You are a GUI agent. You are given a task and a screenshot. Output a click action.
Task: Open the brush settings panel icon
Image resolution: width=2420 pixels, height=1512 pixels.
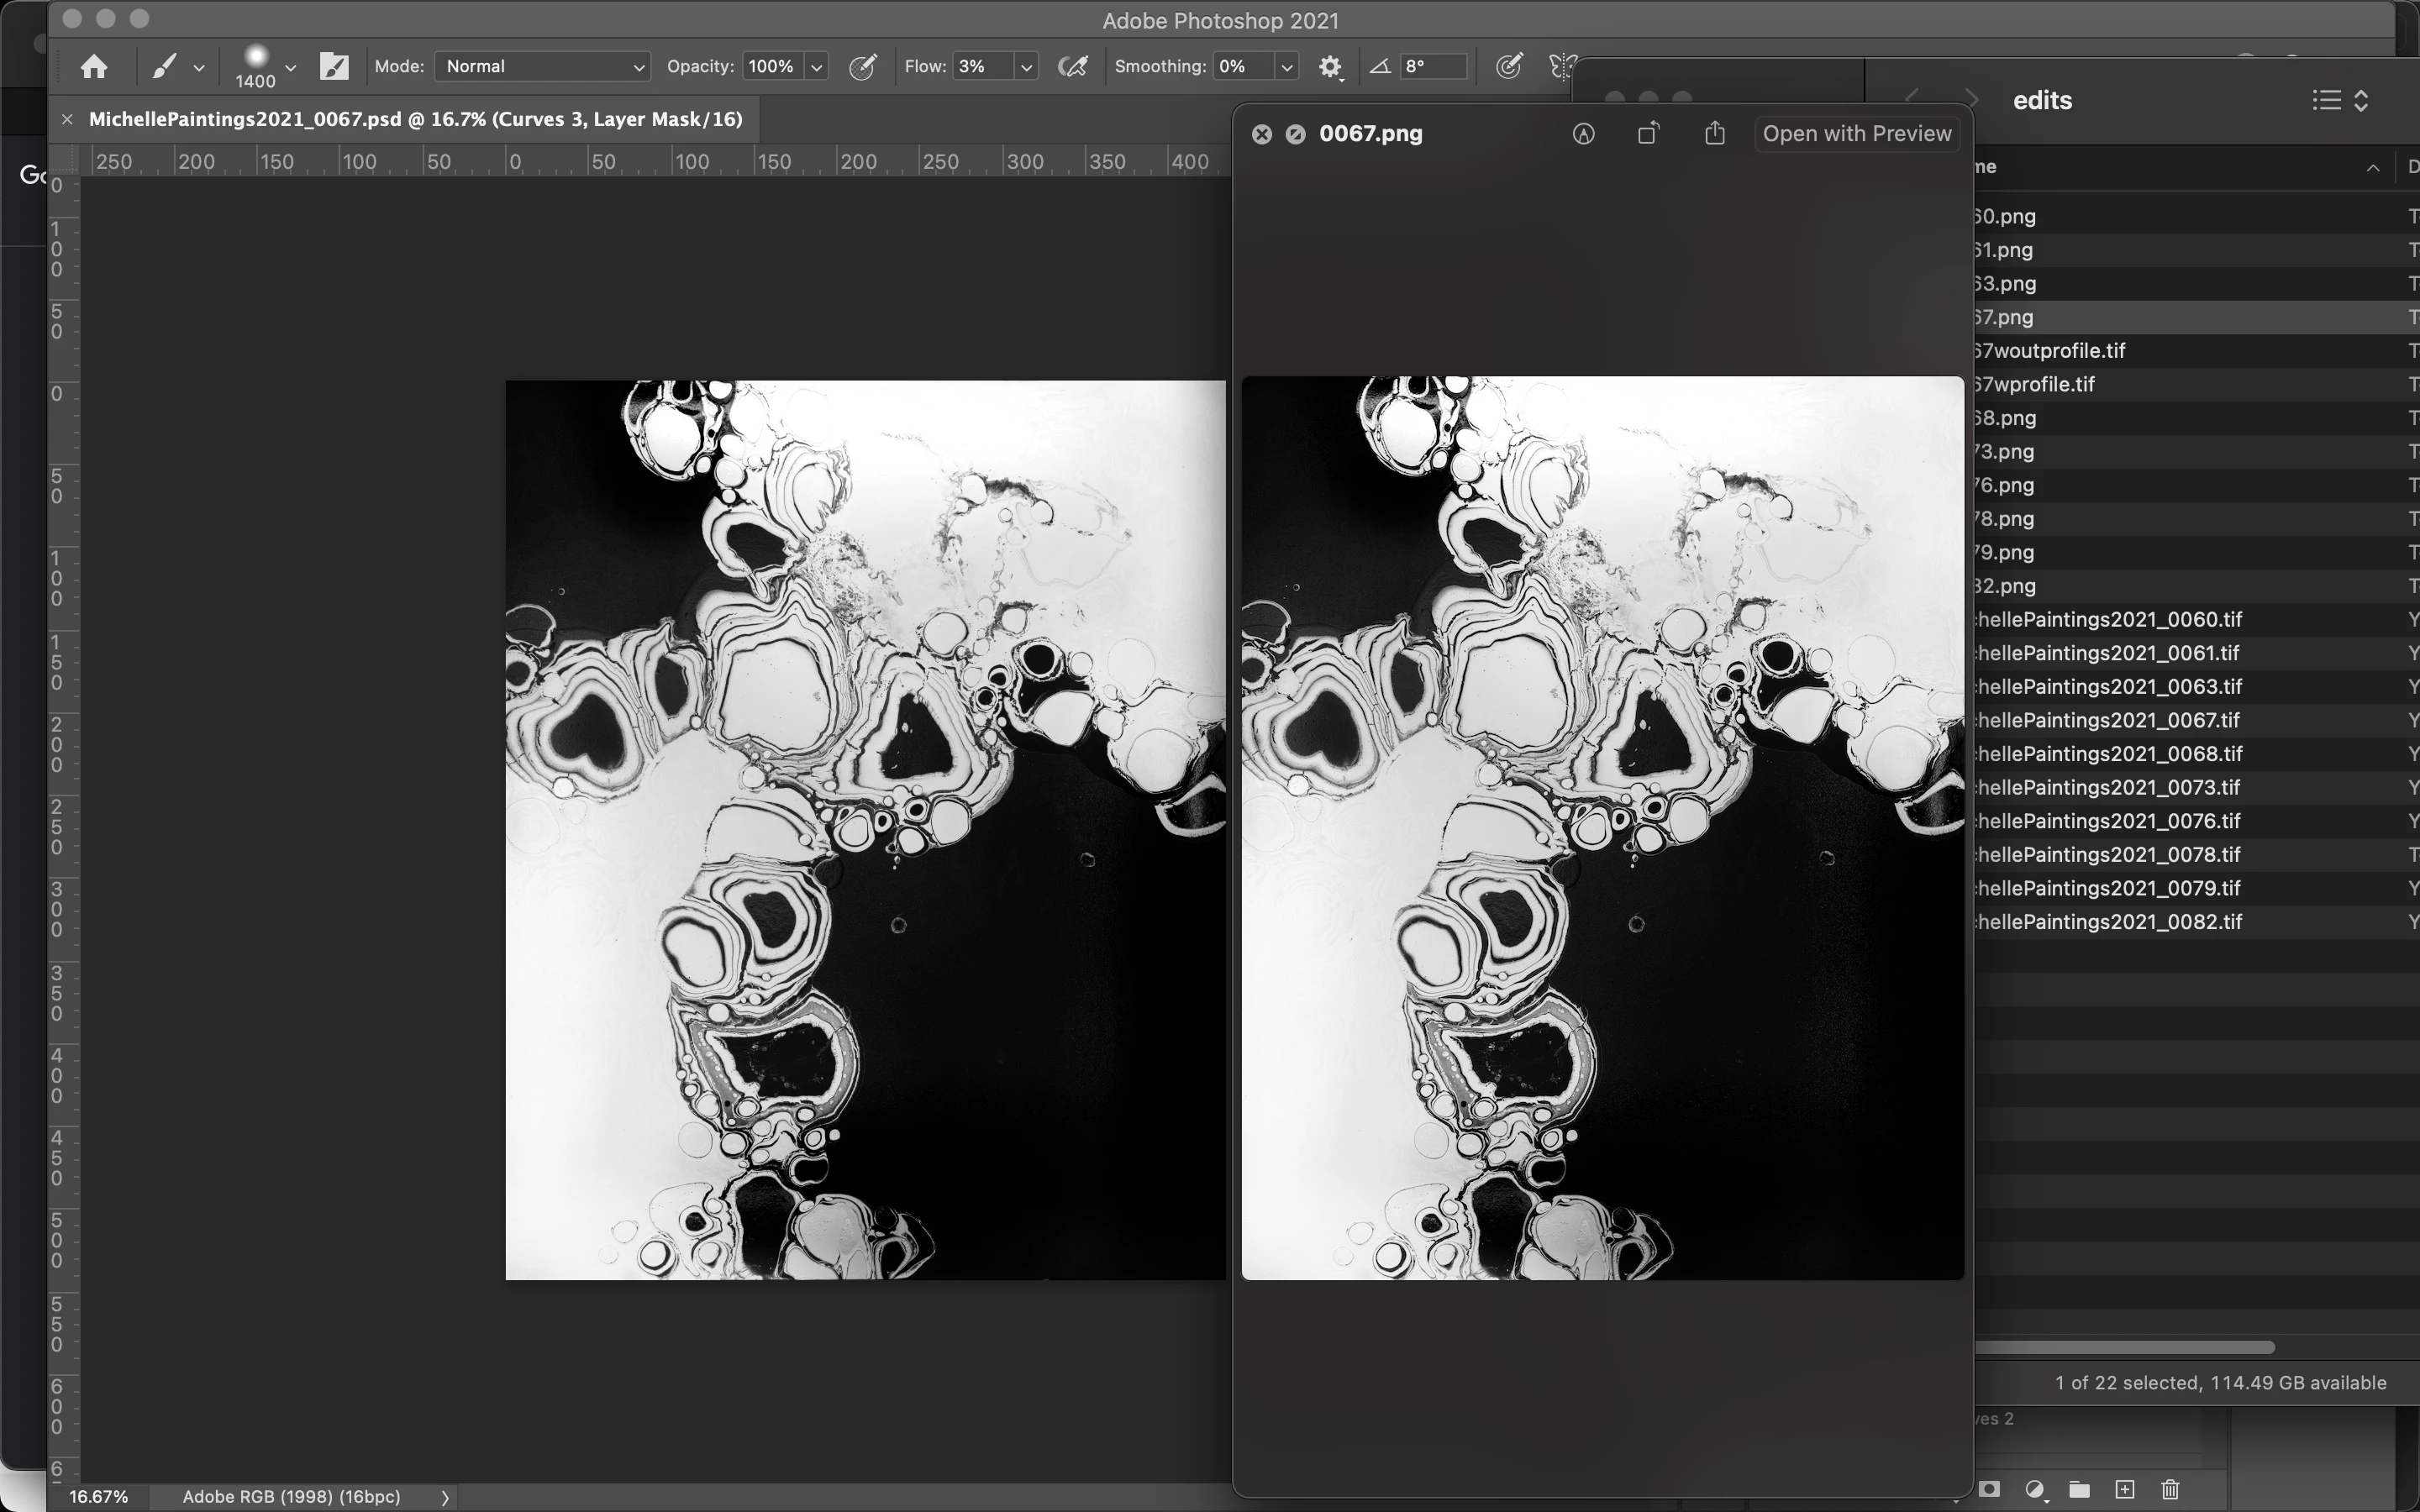[334, 67]
